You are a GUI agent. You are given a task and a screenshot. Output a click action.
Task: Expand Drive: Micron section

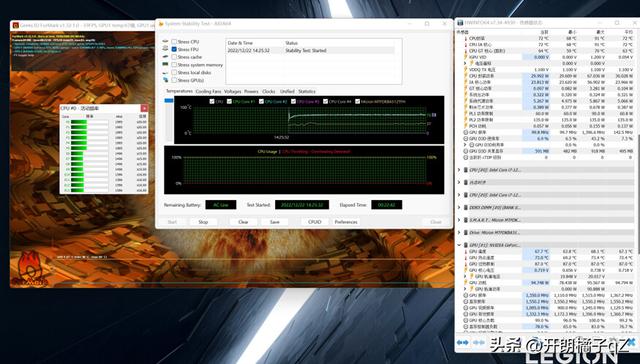[459, 233]
